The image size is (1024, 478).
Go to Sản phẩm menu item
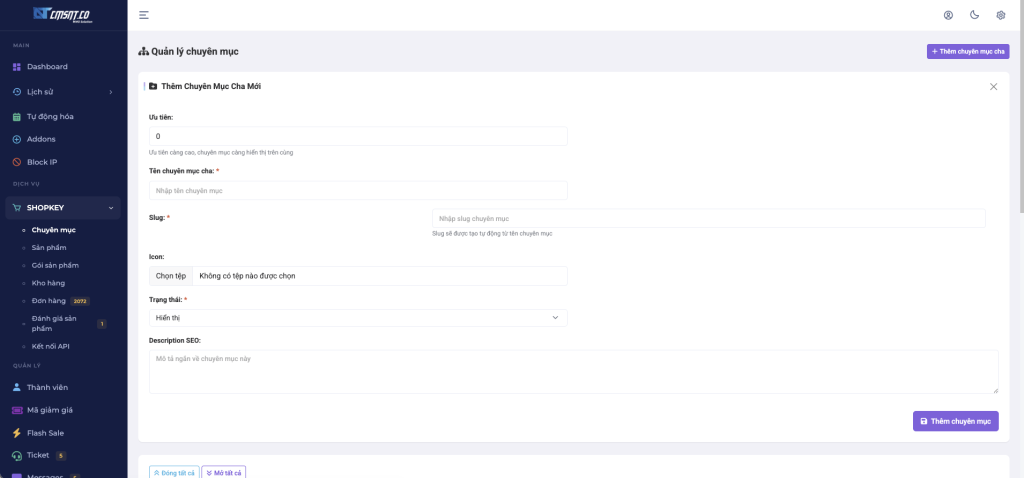tap(49, 248)
